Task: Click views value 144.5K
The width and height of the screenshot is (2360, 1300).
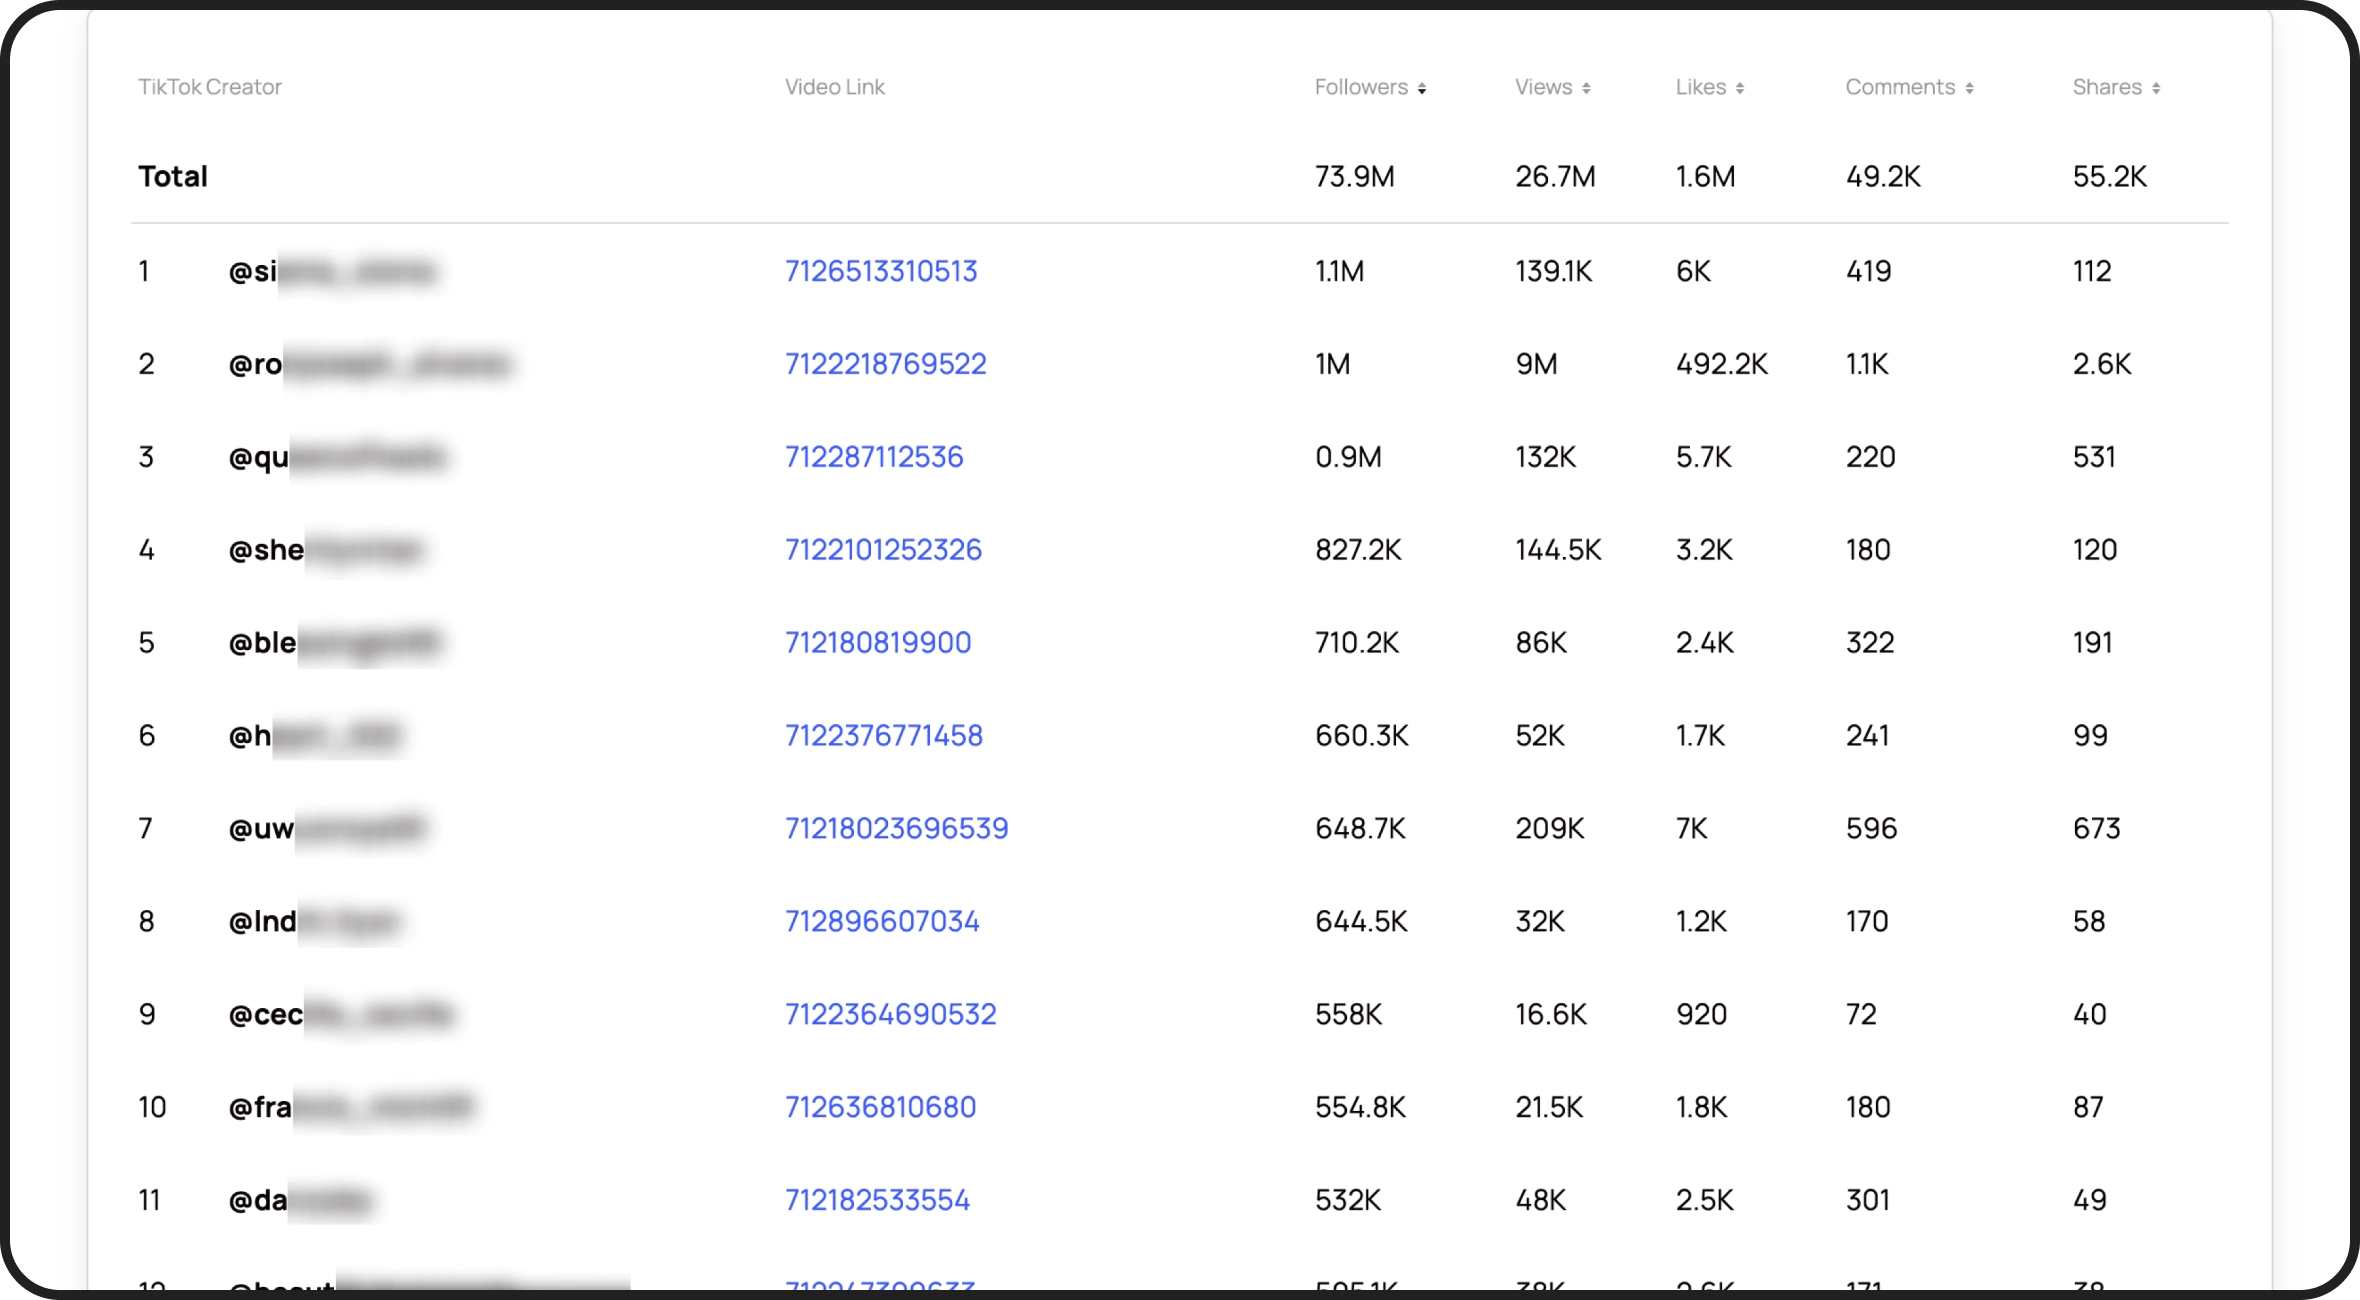Action: click(x=1558, y=550)
